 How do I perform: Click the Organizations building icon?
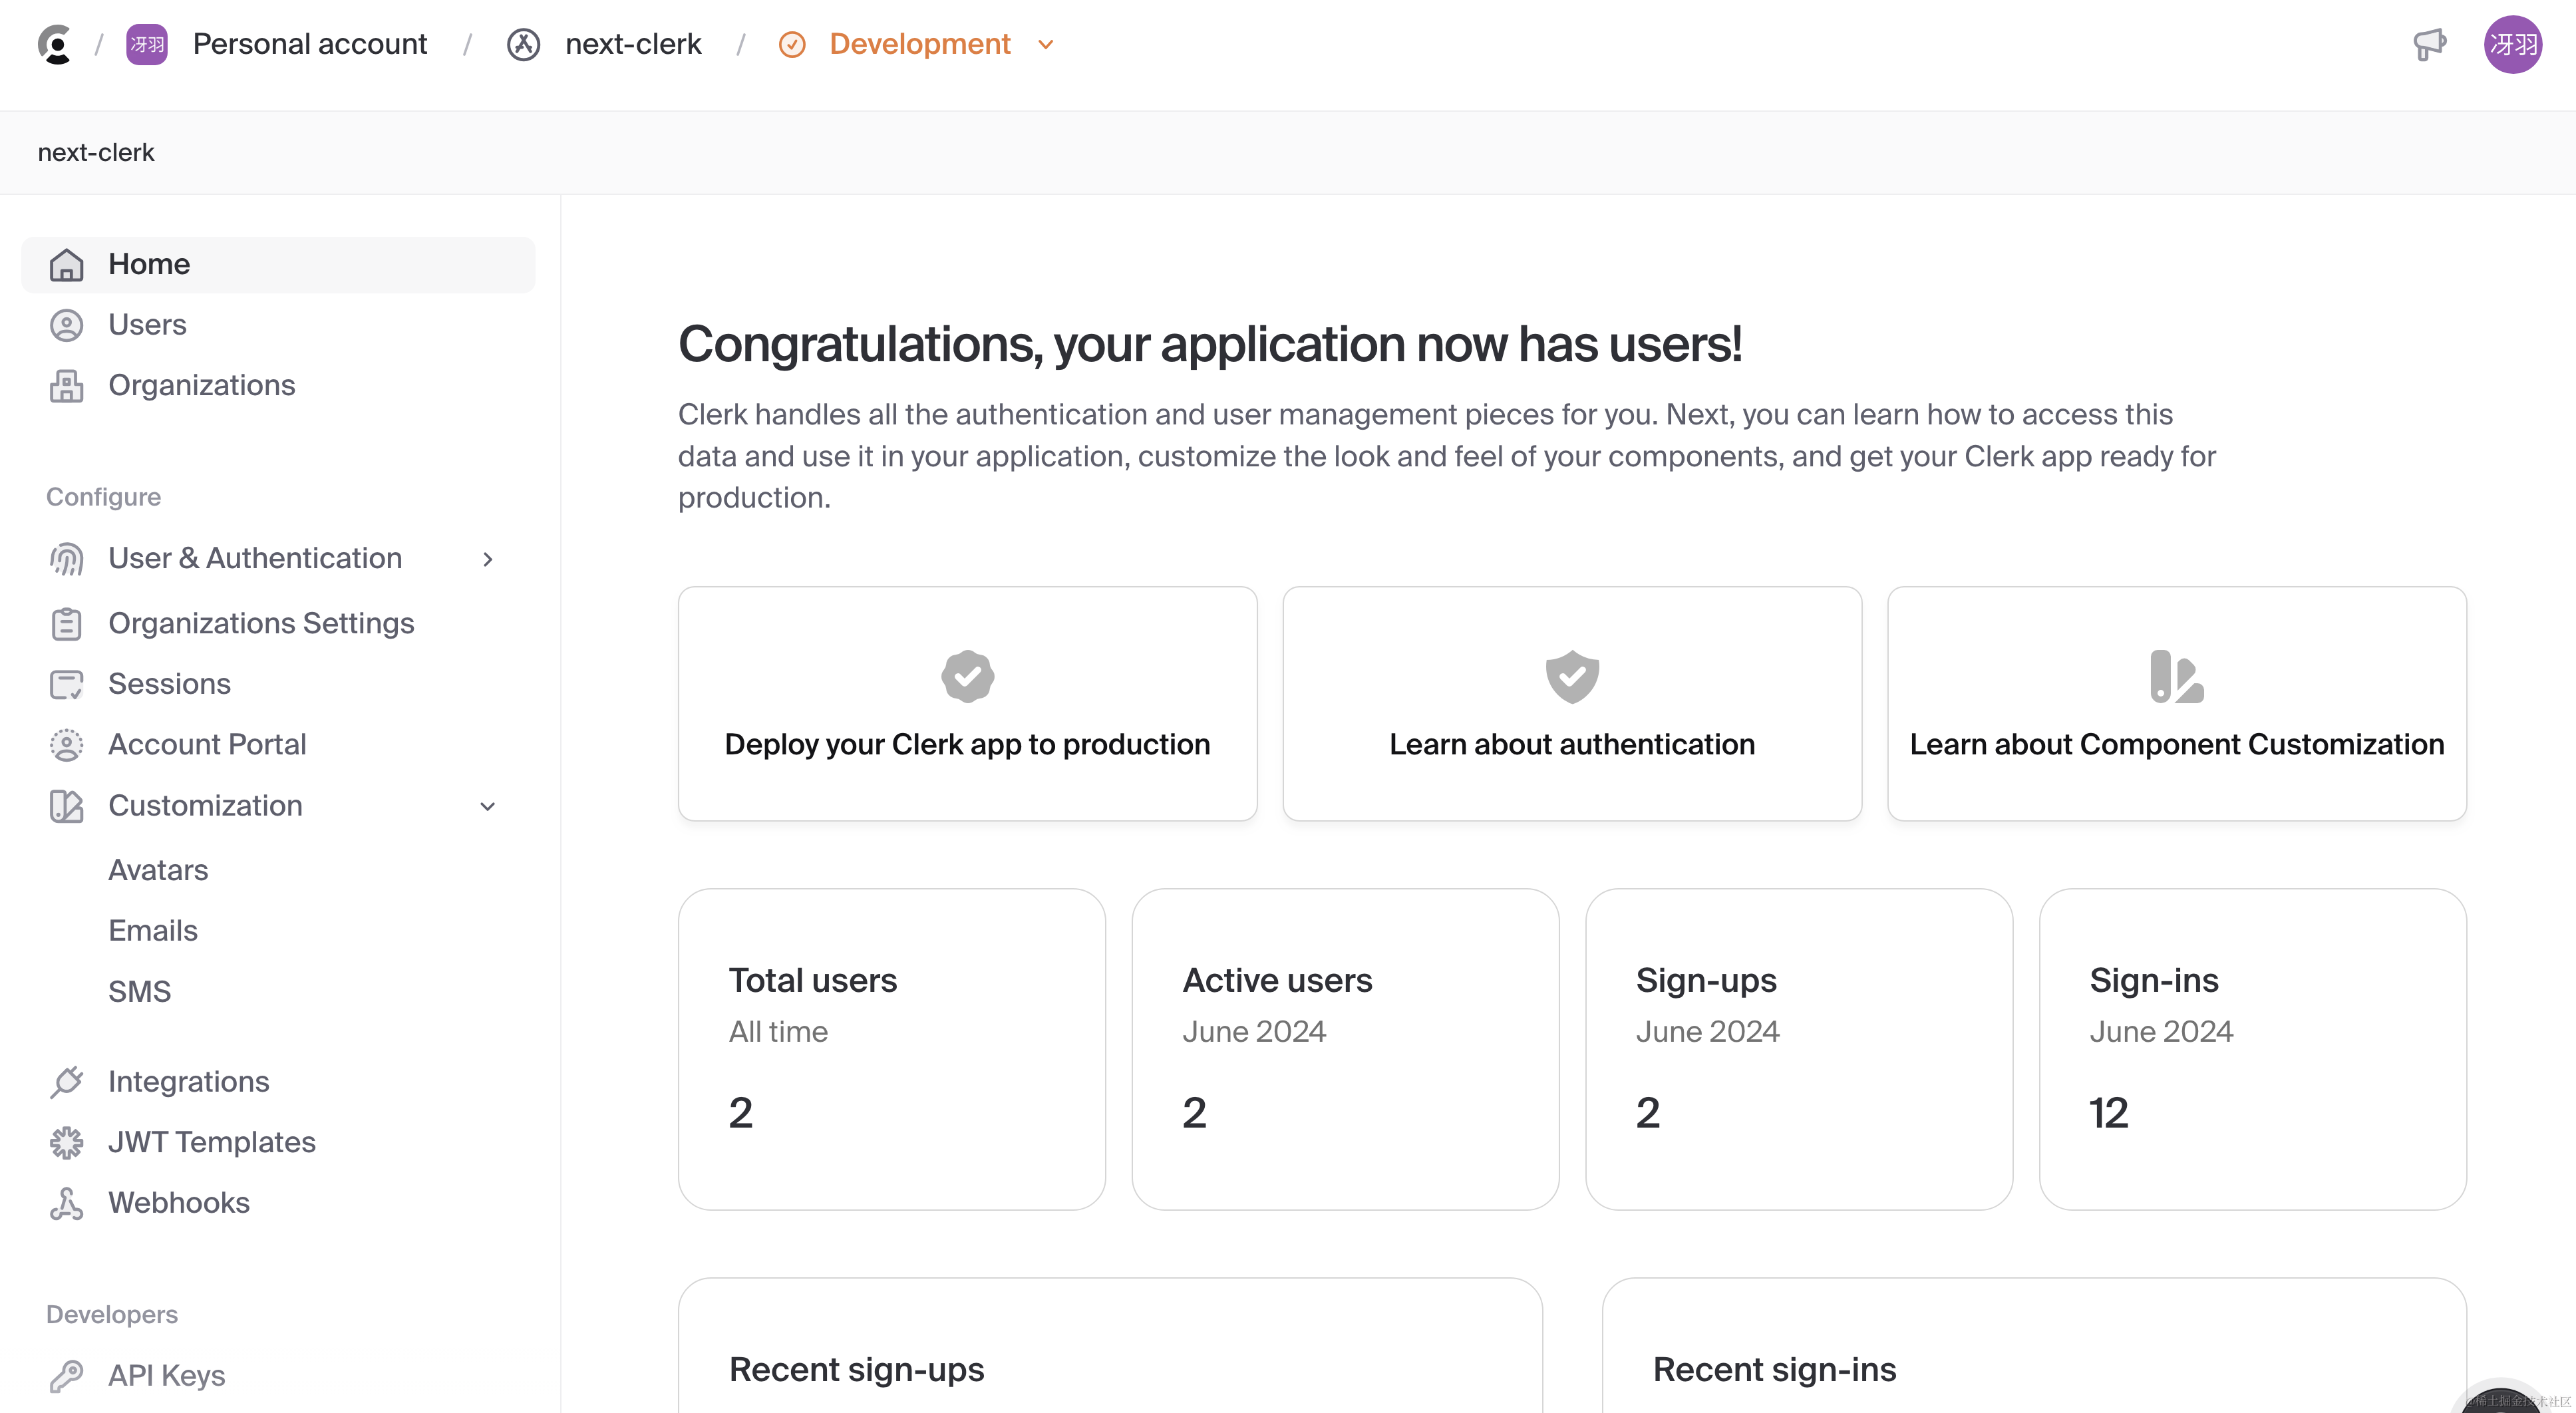66,385
